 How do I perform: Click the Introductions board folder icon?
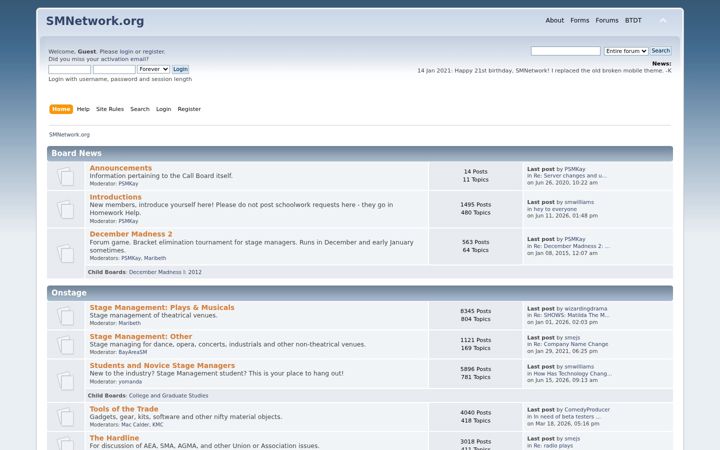point(66,209)
